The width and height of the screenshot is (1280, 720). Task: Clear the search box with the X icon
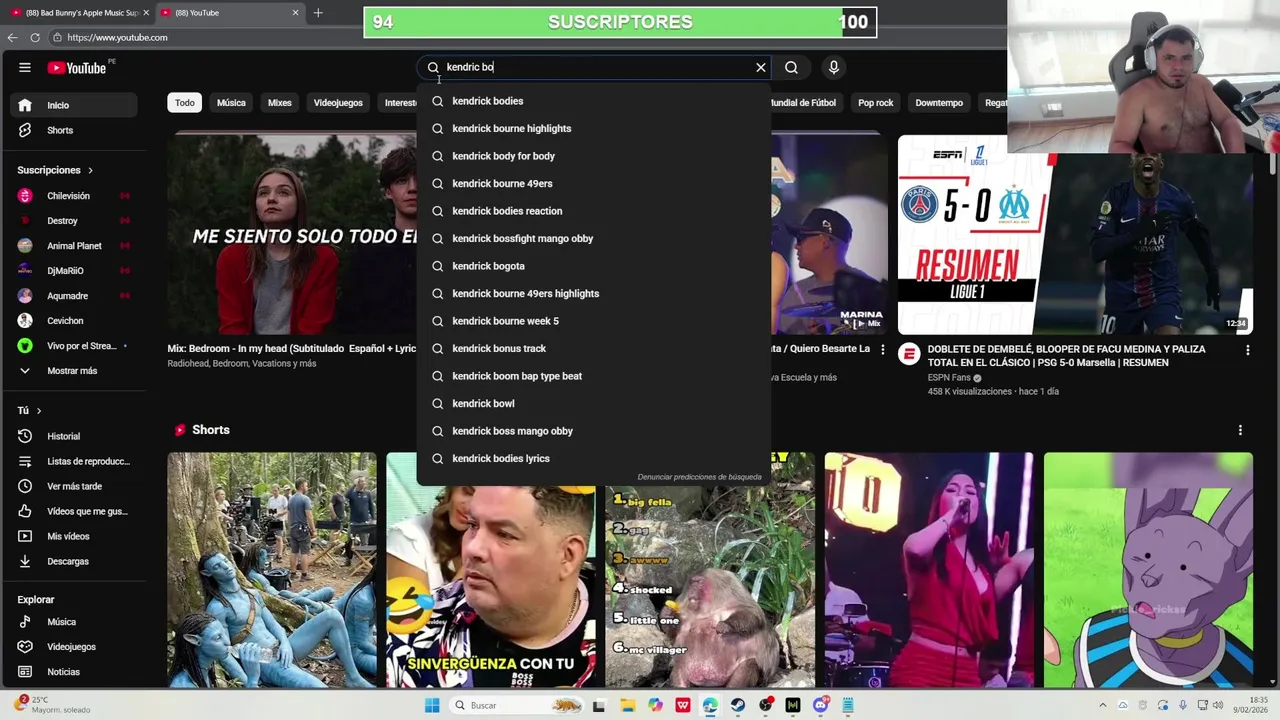[x=761, y=67]
